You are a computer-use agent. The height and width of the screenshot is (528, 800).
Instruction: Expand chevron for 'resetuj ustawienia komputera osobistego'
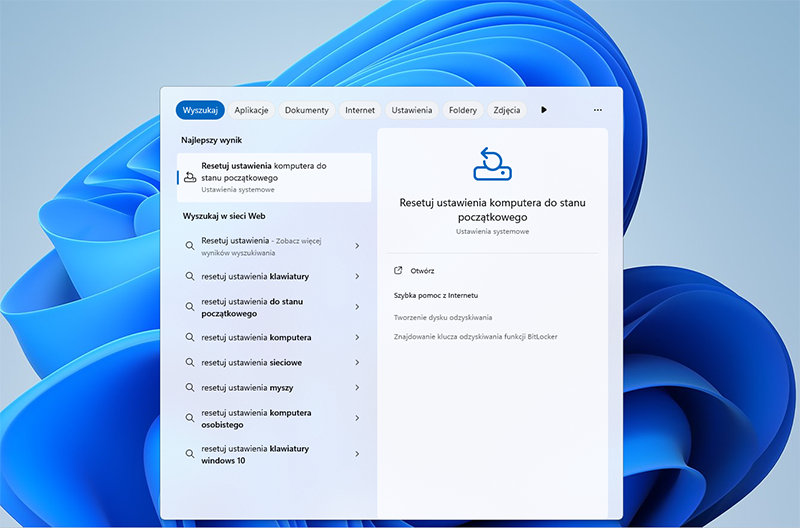(x=357, y=418)
